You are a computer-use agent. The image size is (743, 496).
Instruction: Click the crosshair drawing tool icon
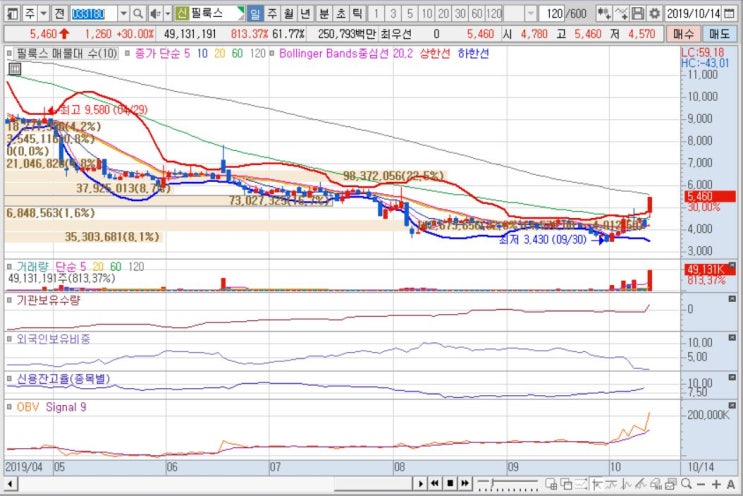point(597,484)
